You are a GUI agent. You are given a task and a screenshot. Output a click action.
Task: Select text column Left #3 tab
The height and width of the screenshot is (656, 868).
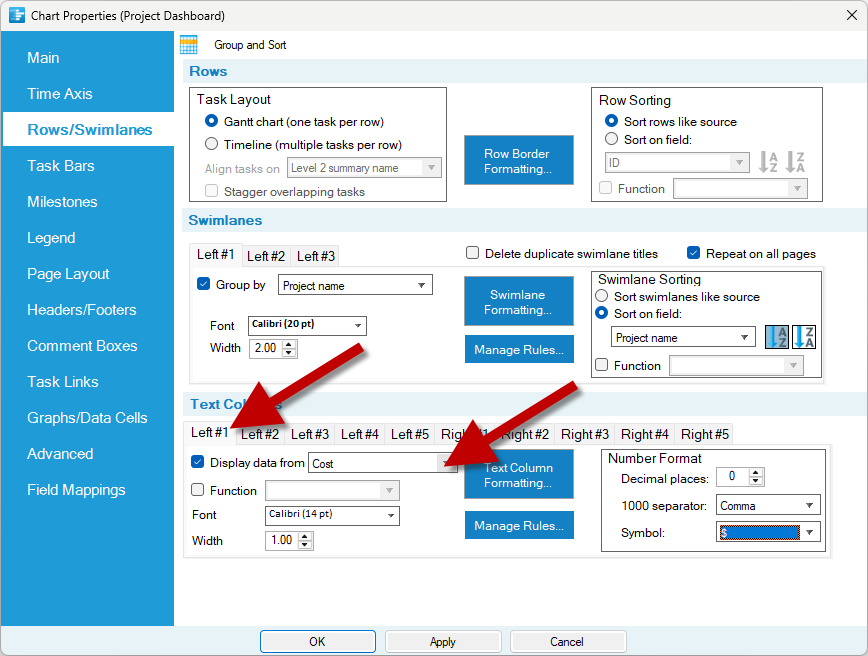coord(309,434)
